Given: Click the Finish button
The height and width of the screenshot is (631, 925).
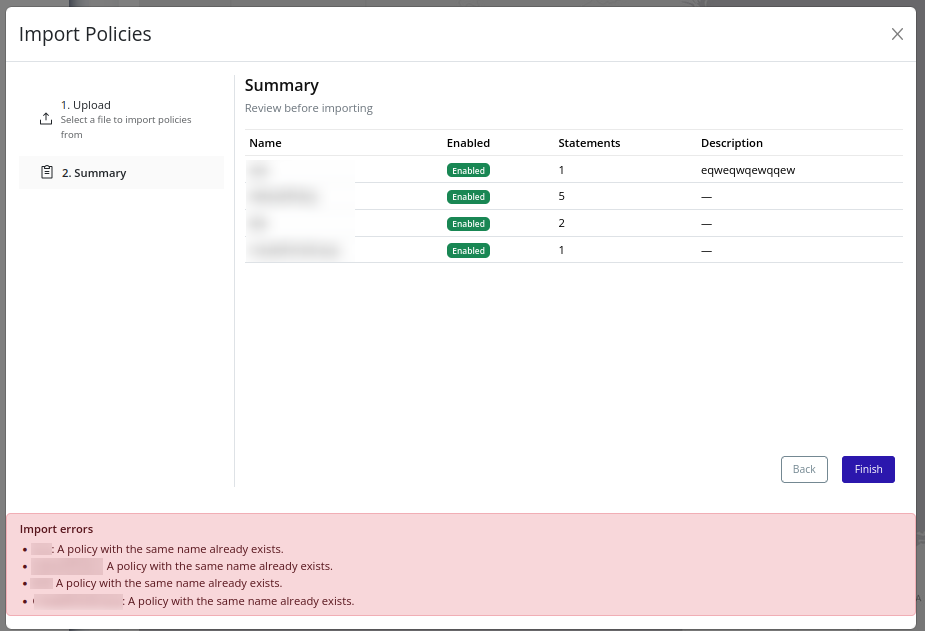Looking at the screenshot, I should 868,469.
